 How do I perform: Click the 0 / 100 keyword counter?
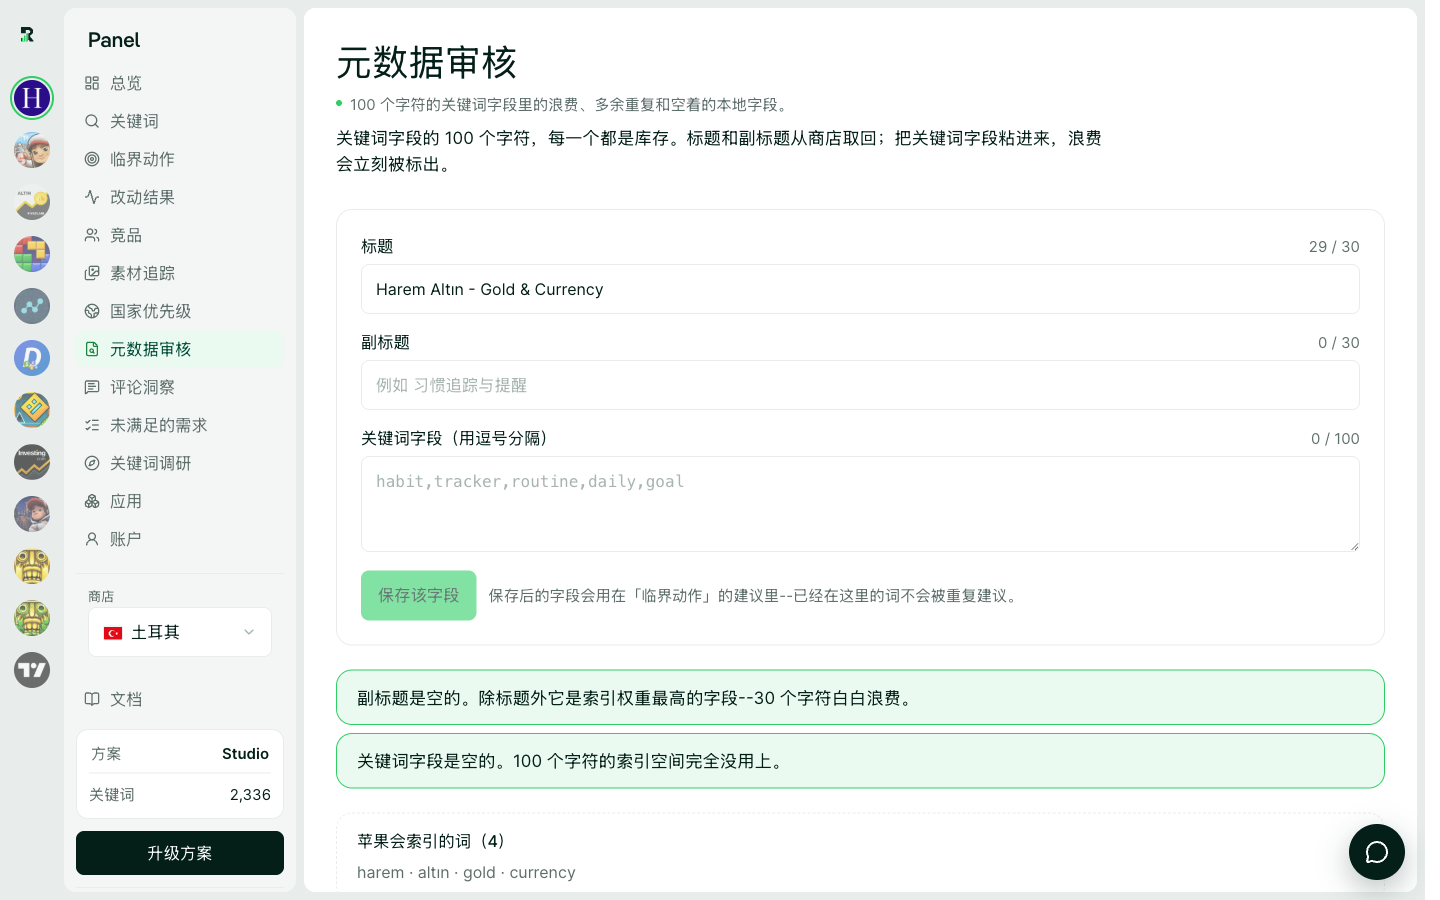coord(1335,439)
